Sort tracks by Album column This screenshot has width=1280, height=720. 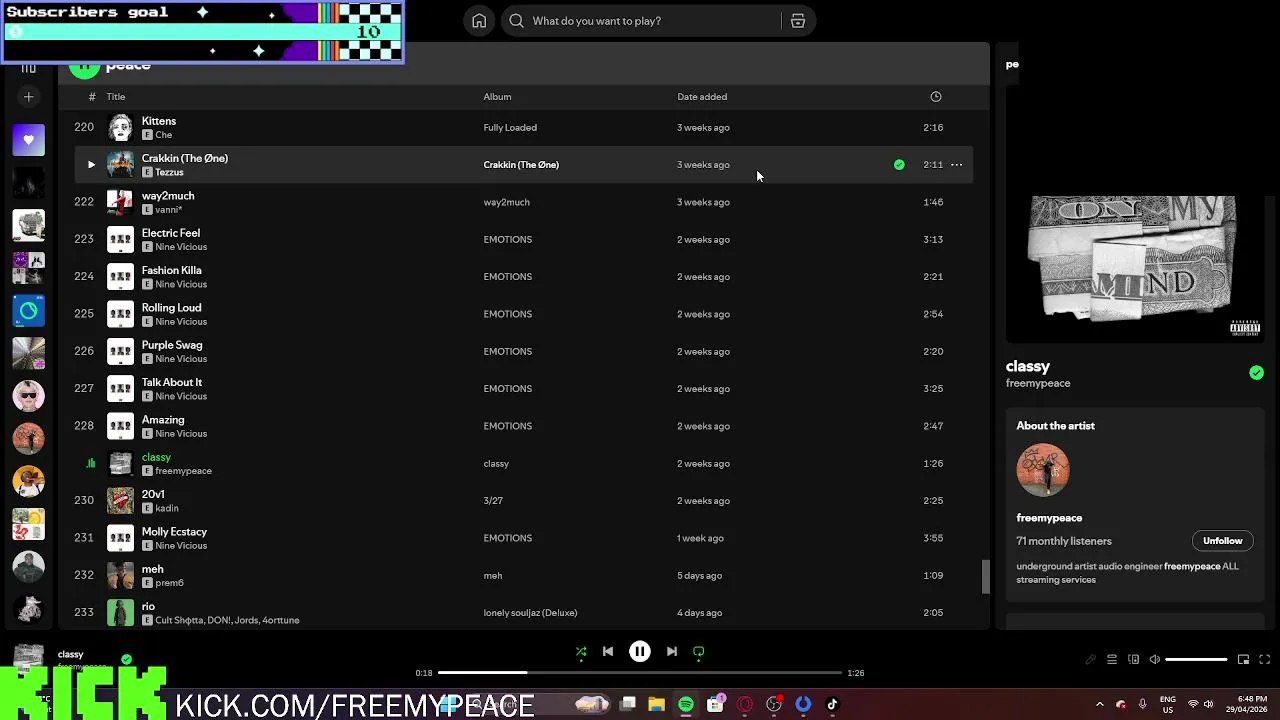(497, 97)
